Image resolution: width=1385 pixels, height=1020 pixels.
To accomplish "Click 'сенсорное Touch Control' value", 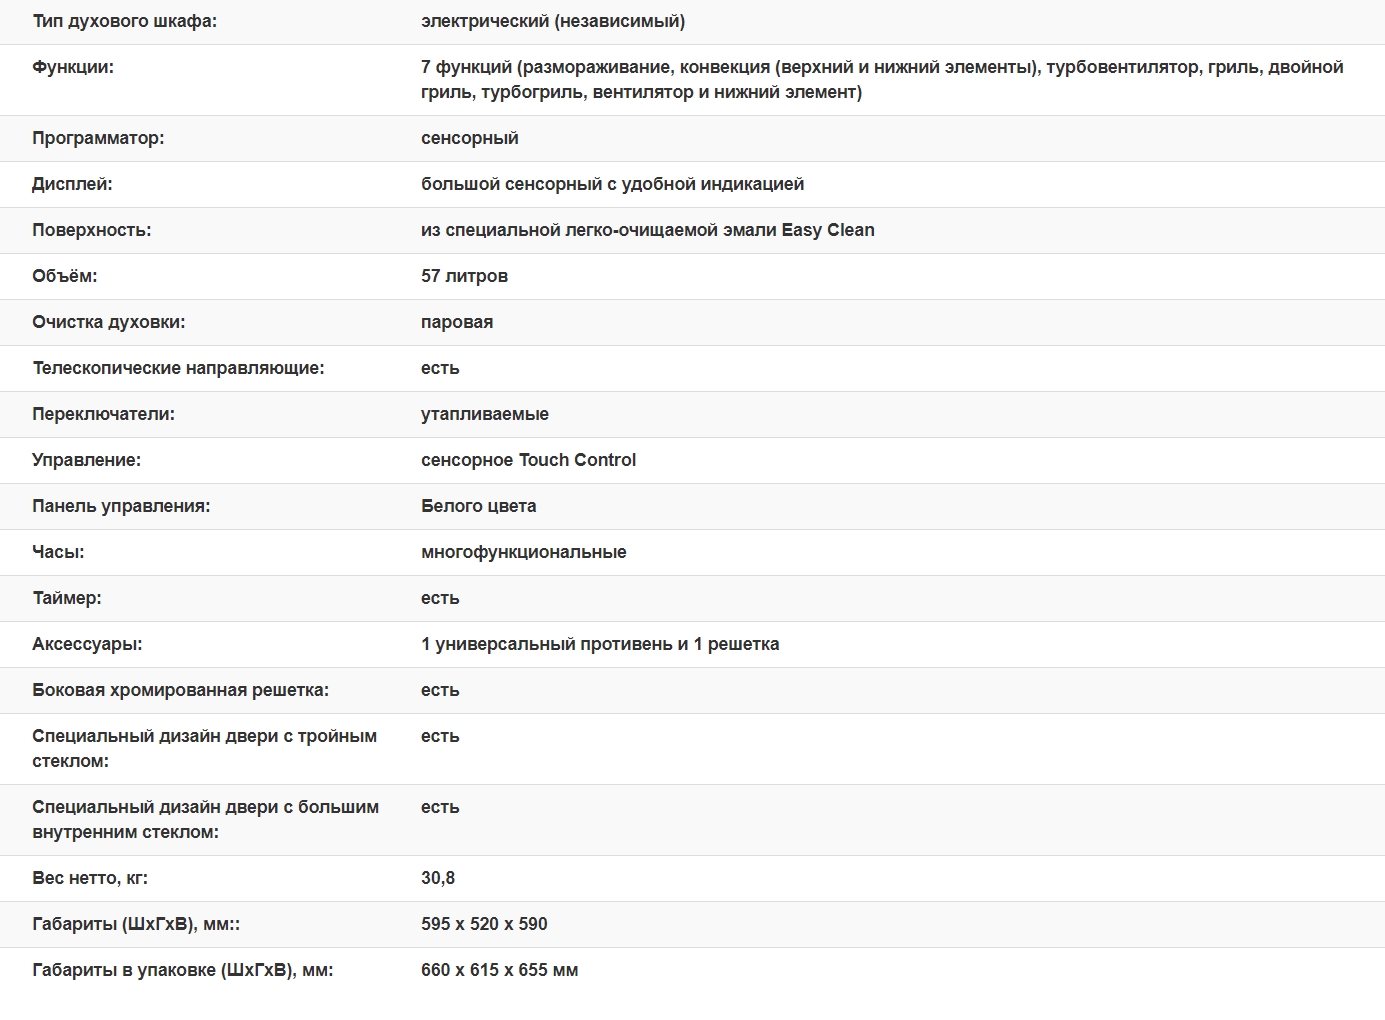I will tap(528, 460).
